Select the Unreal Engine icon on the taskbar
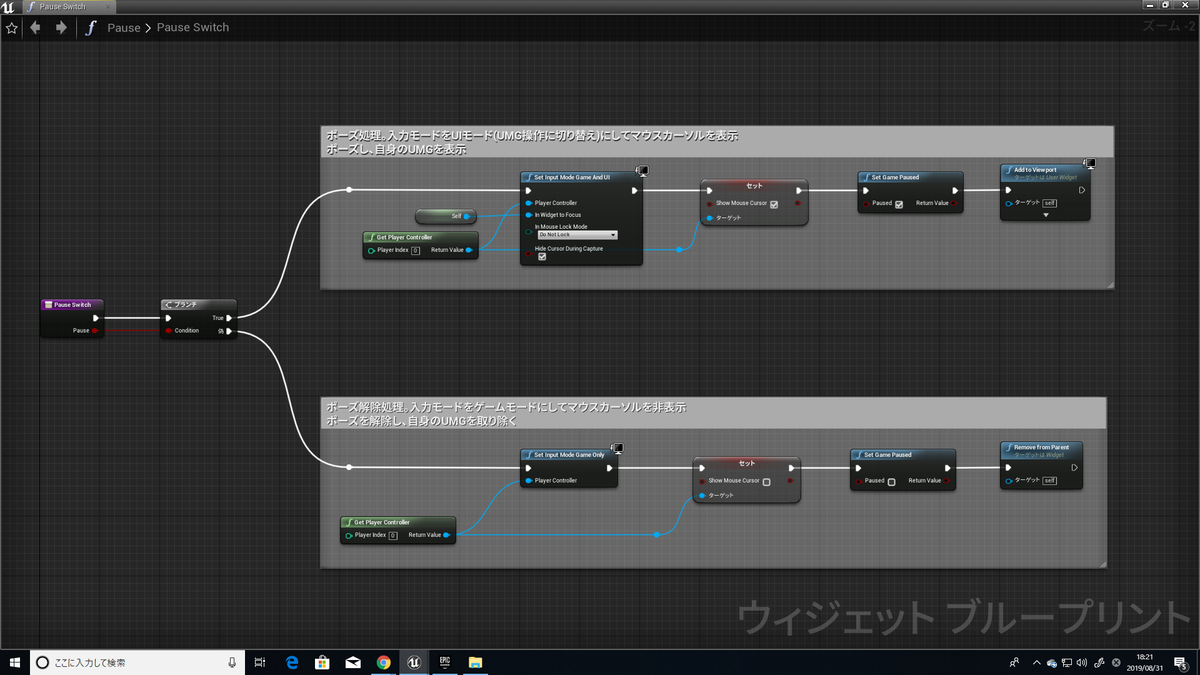This screenshot has height=675, width=1200. click(x=413, y=662)
